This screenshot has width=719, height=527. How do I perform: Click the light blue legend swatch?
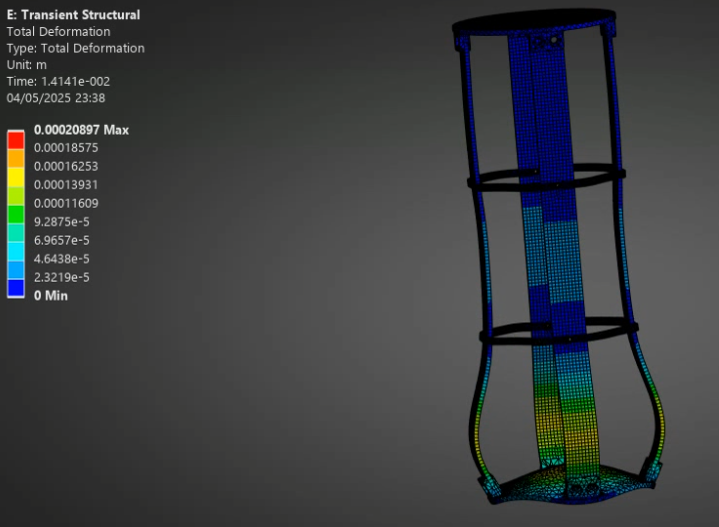click(16, 270)
